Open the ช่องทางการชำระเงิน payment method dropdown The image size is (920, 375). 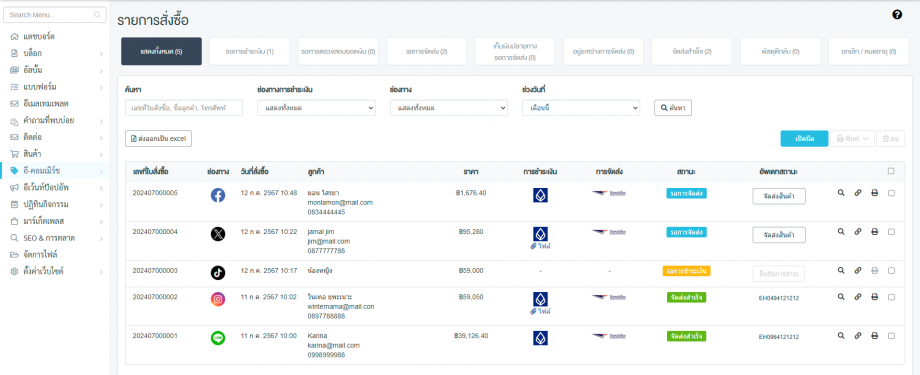pos(316,108)
